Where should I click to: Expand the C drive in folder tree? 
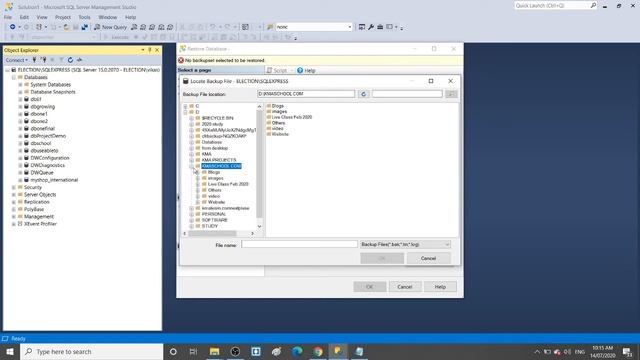[x=185, y=106]
